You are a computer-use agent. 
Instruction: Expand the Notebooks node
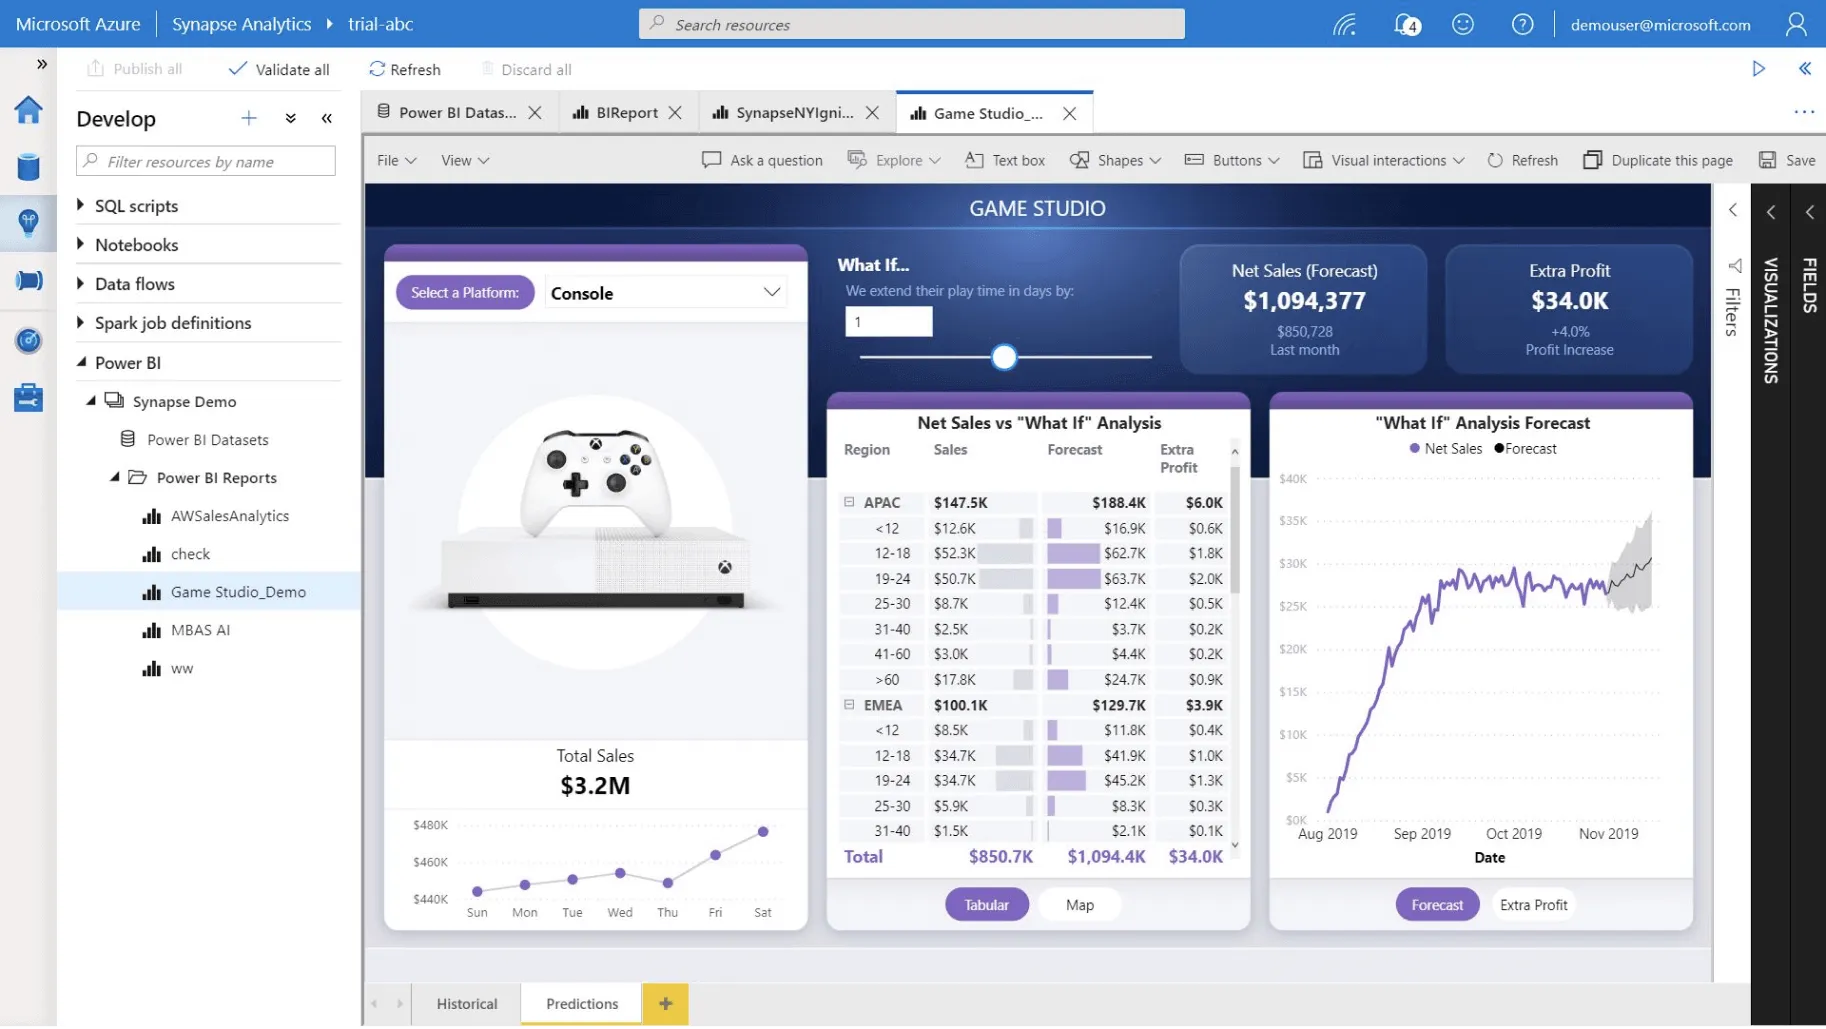click(81, 244)
